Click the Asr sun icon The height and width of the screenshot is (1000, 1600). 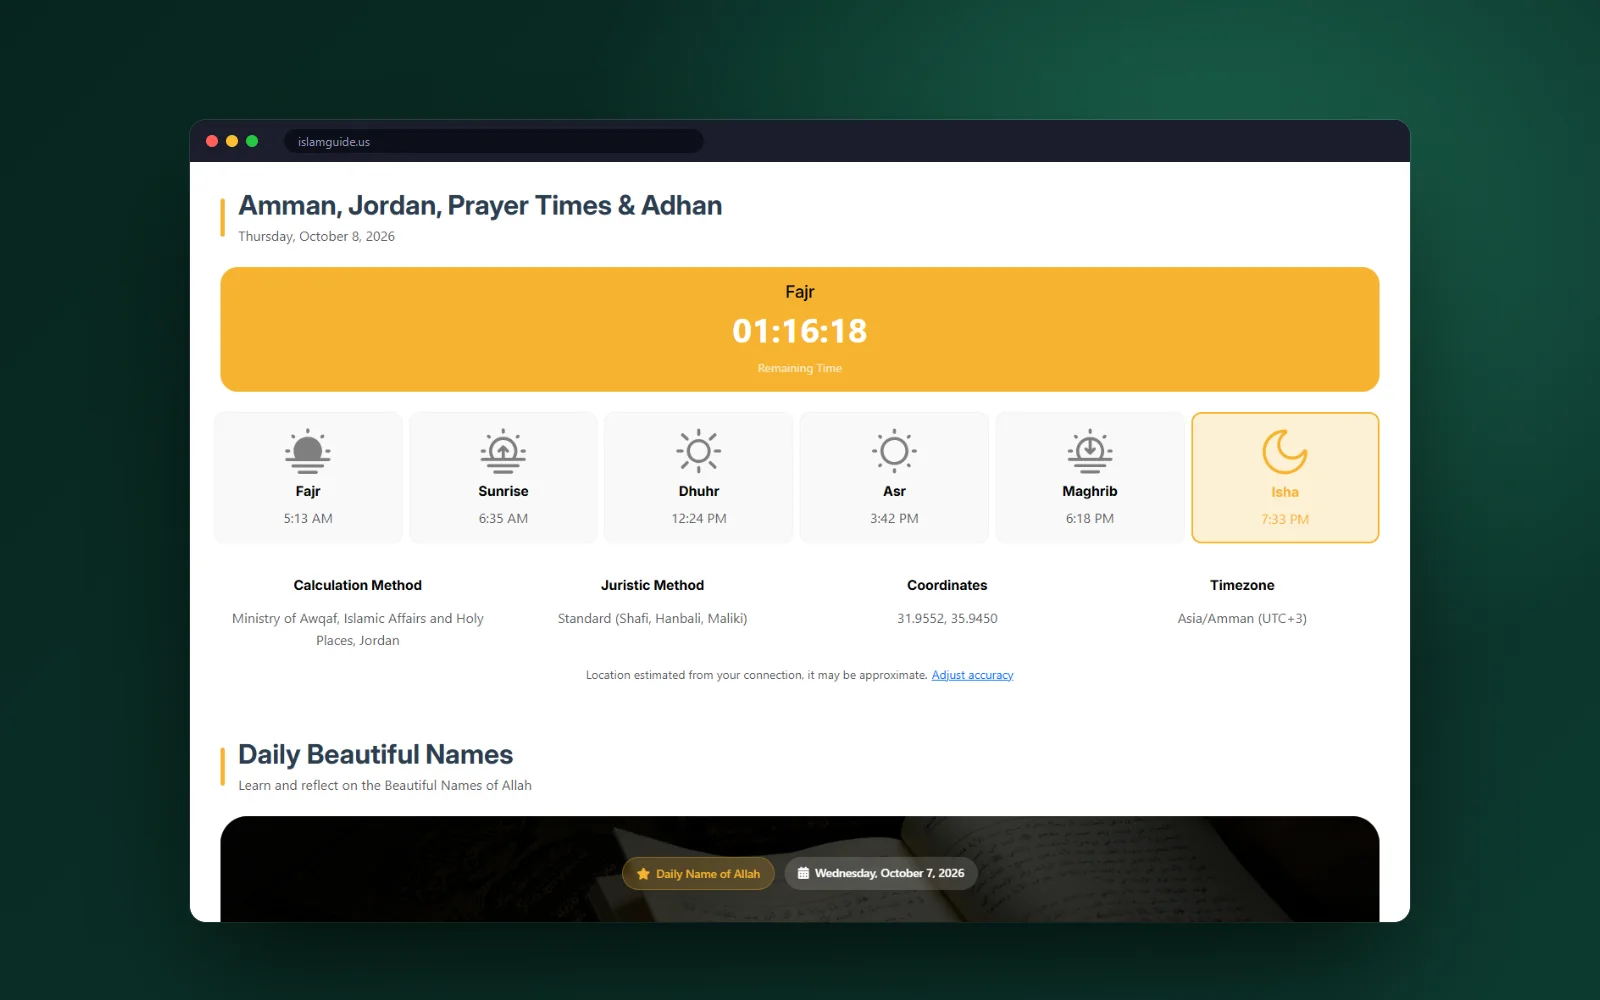(x=894, y=451)
